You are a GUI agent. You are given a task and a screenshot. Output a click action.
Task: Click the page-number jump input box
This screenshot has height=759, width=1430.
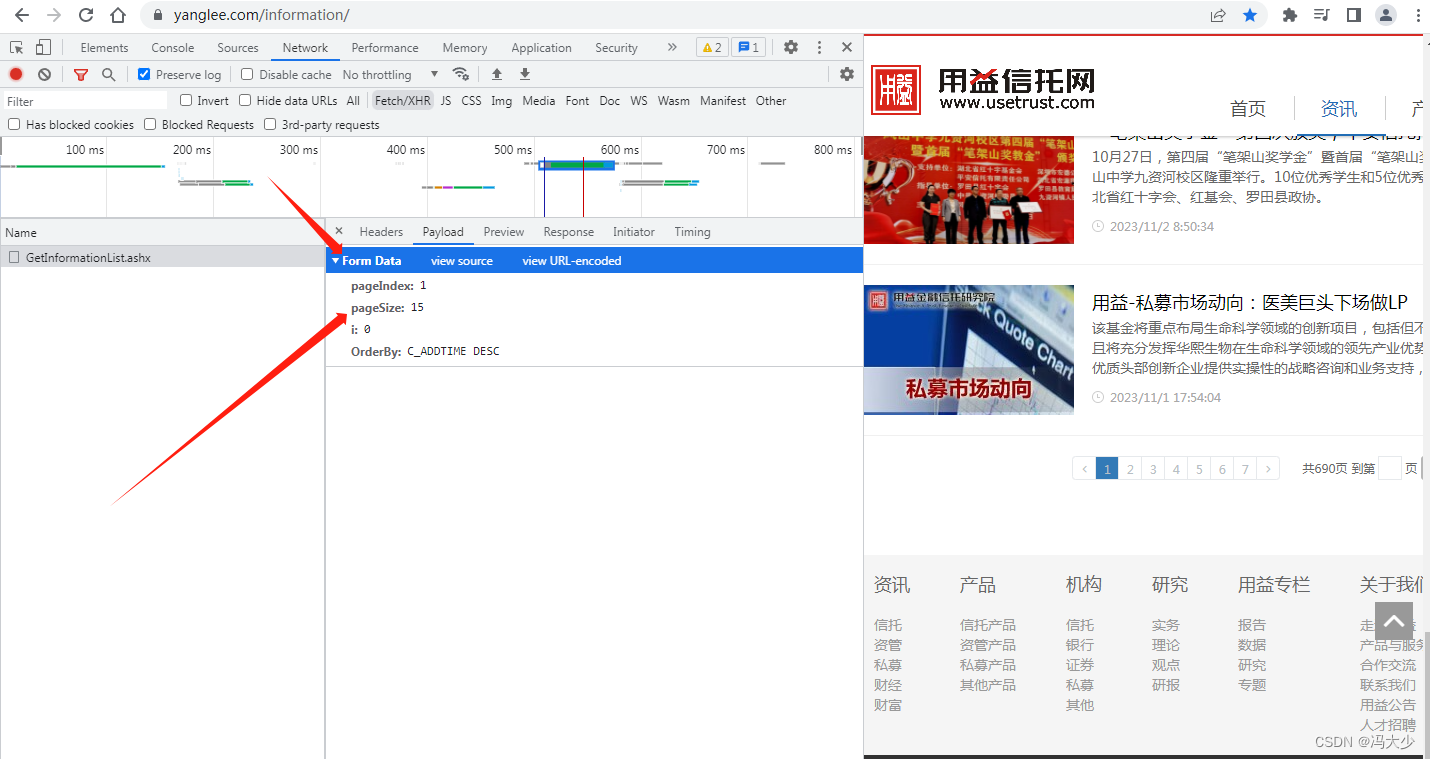click(x=1390, y=468)
